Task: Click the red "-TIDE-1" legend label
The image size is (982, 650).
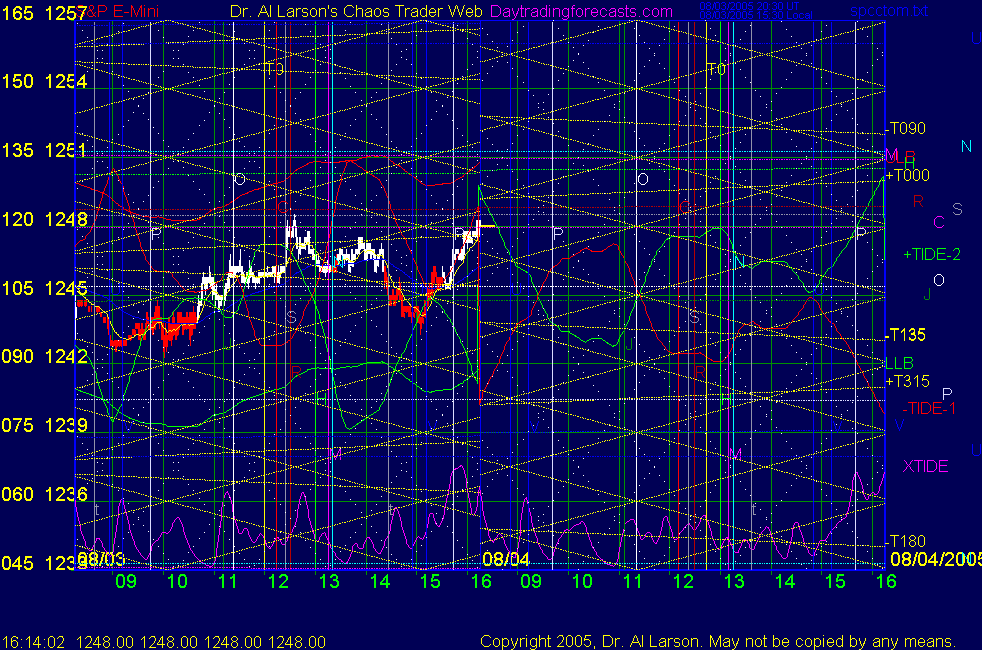Action: (x=929, y=409)
